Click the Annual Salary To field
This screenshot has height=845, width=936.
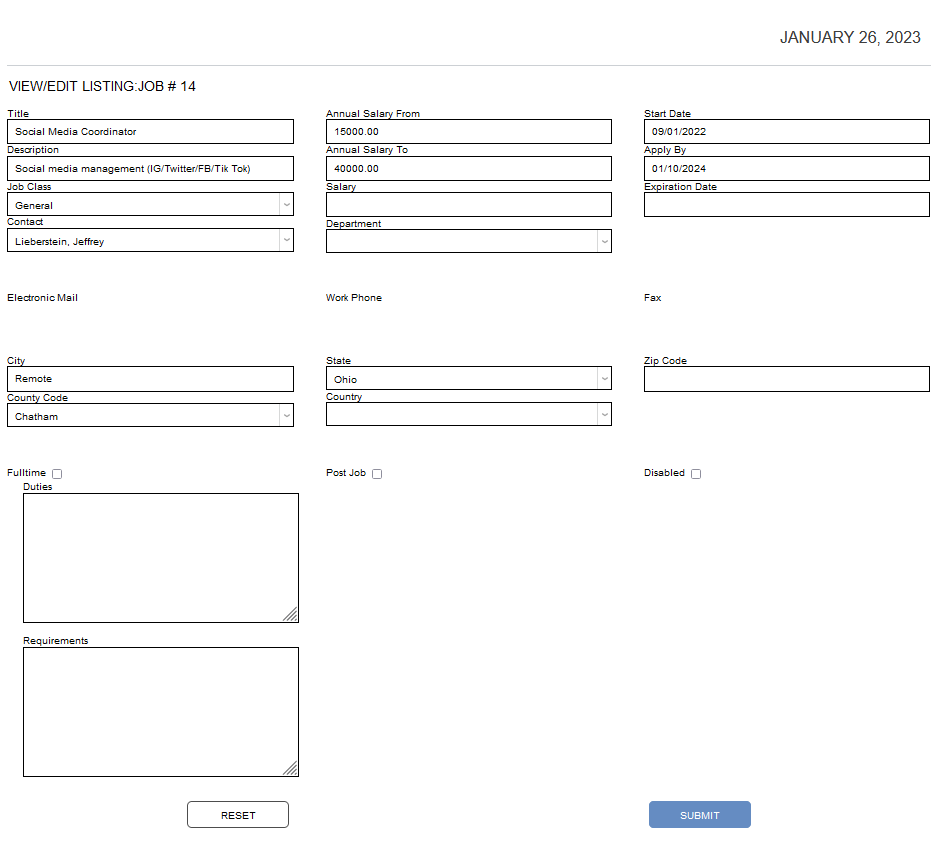click(469, 168)
